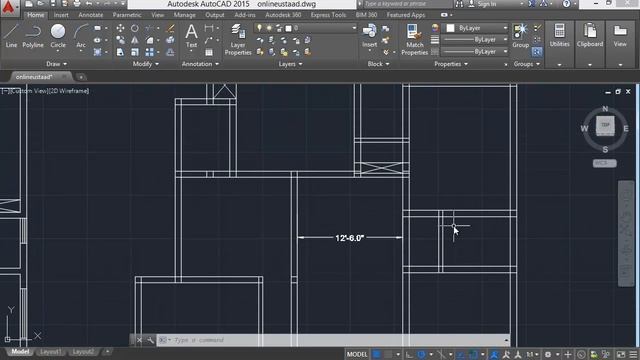Select the Copy tool in Modify
This screenshot has width=640, height=360.
pos(120,40)
